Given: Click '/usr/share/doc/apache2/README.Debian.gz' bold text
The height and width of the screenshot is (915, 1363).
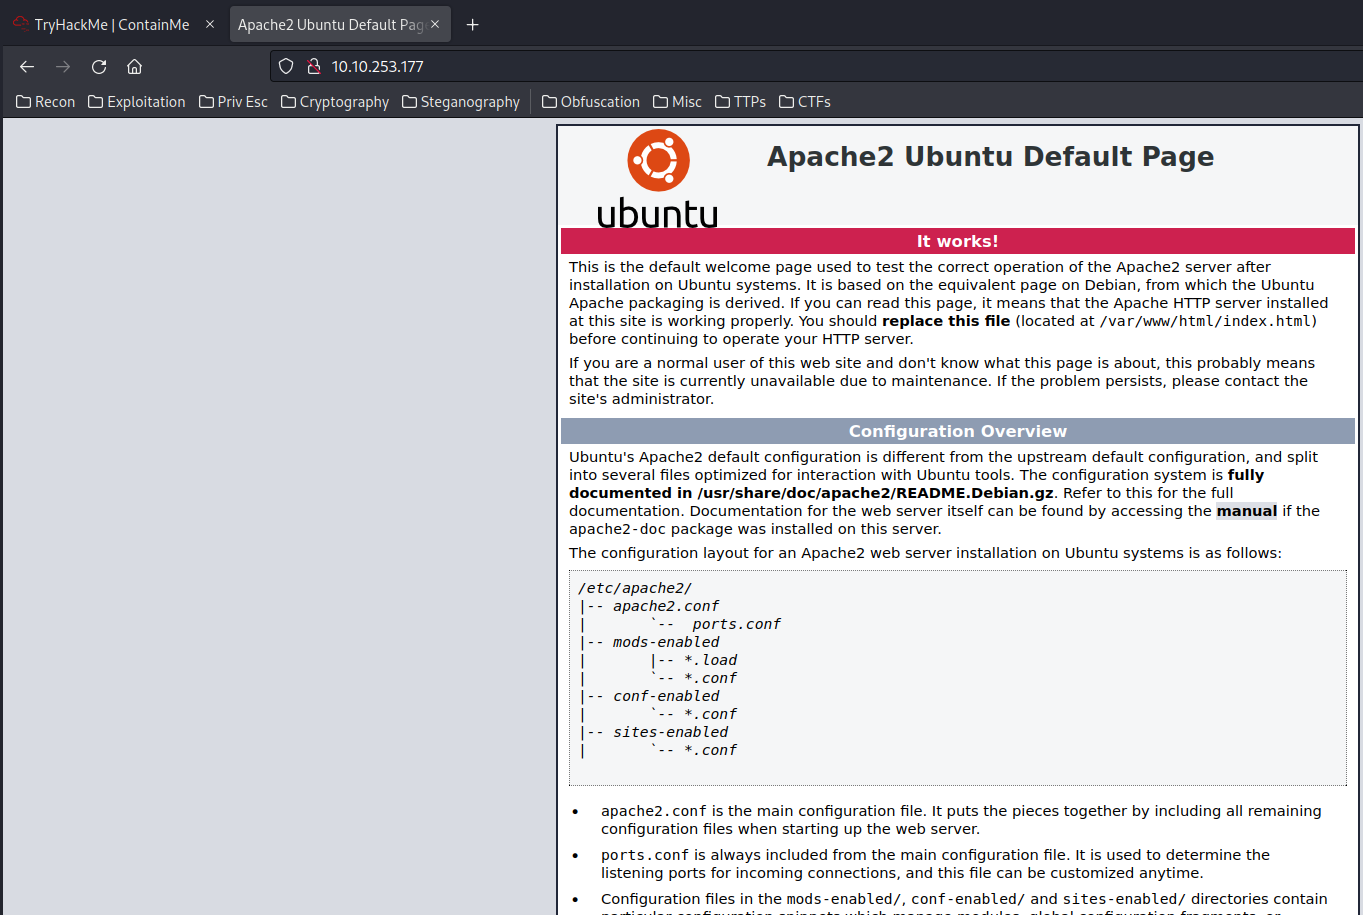Looking at the screenshot, I should tap(876, 493).
